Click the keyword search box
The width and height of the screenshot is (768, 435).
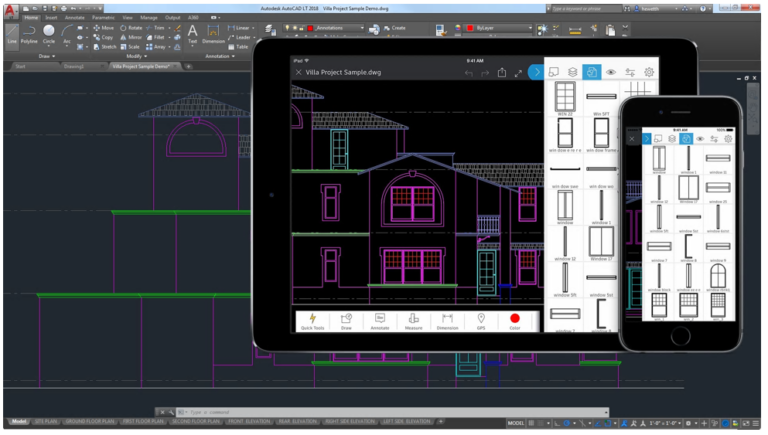tap(586, 9)
